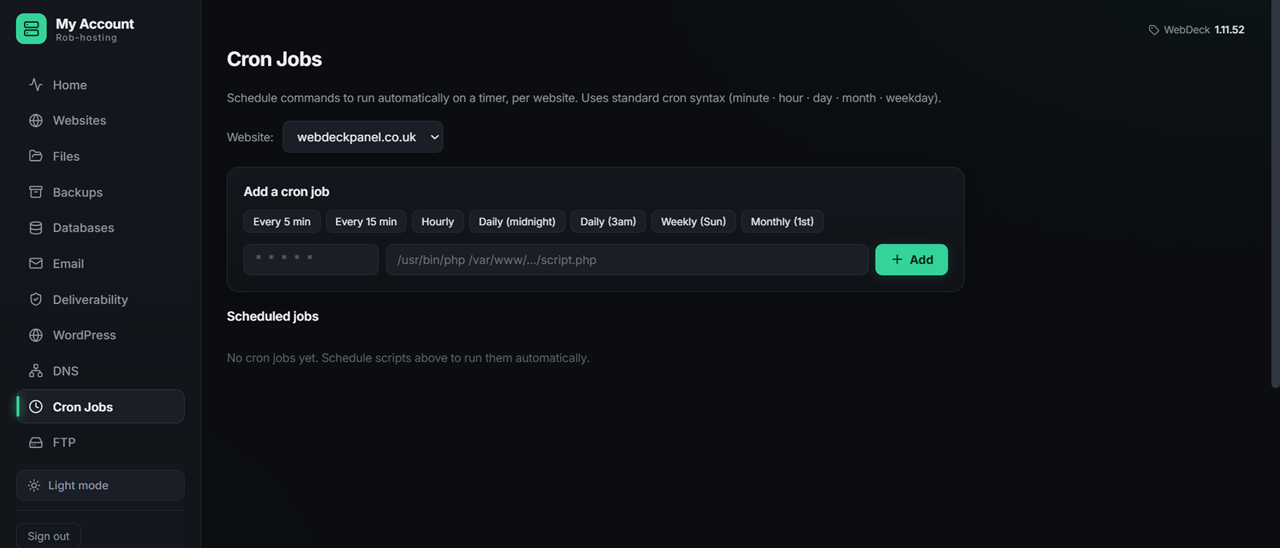Click the Databases cylinder icon
The height and width of the screenshot is (548, 1280).
[x=36, y=228]
